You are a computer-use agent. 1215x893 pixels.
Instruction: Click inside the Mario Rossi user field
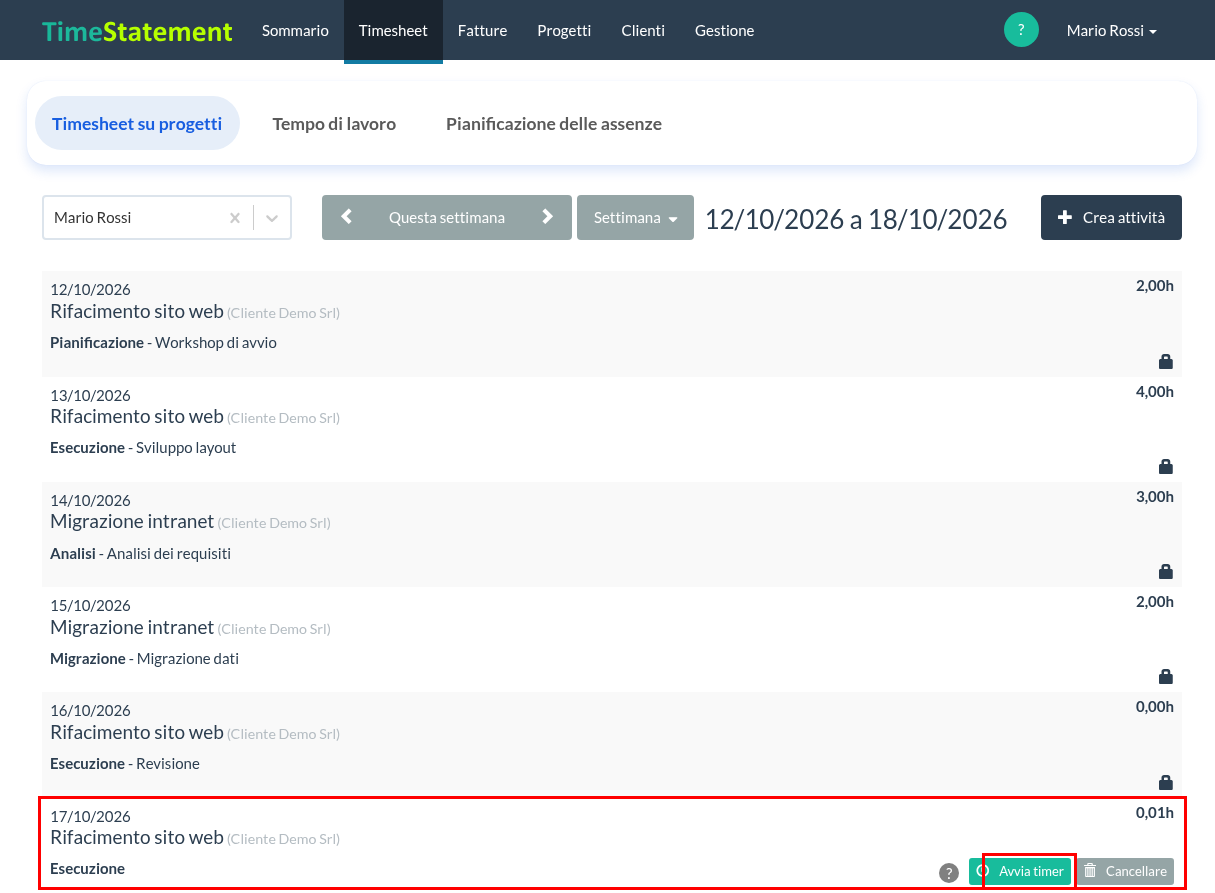click(167, 217)
